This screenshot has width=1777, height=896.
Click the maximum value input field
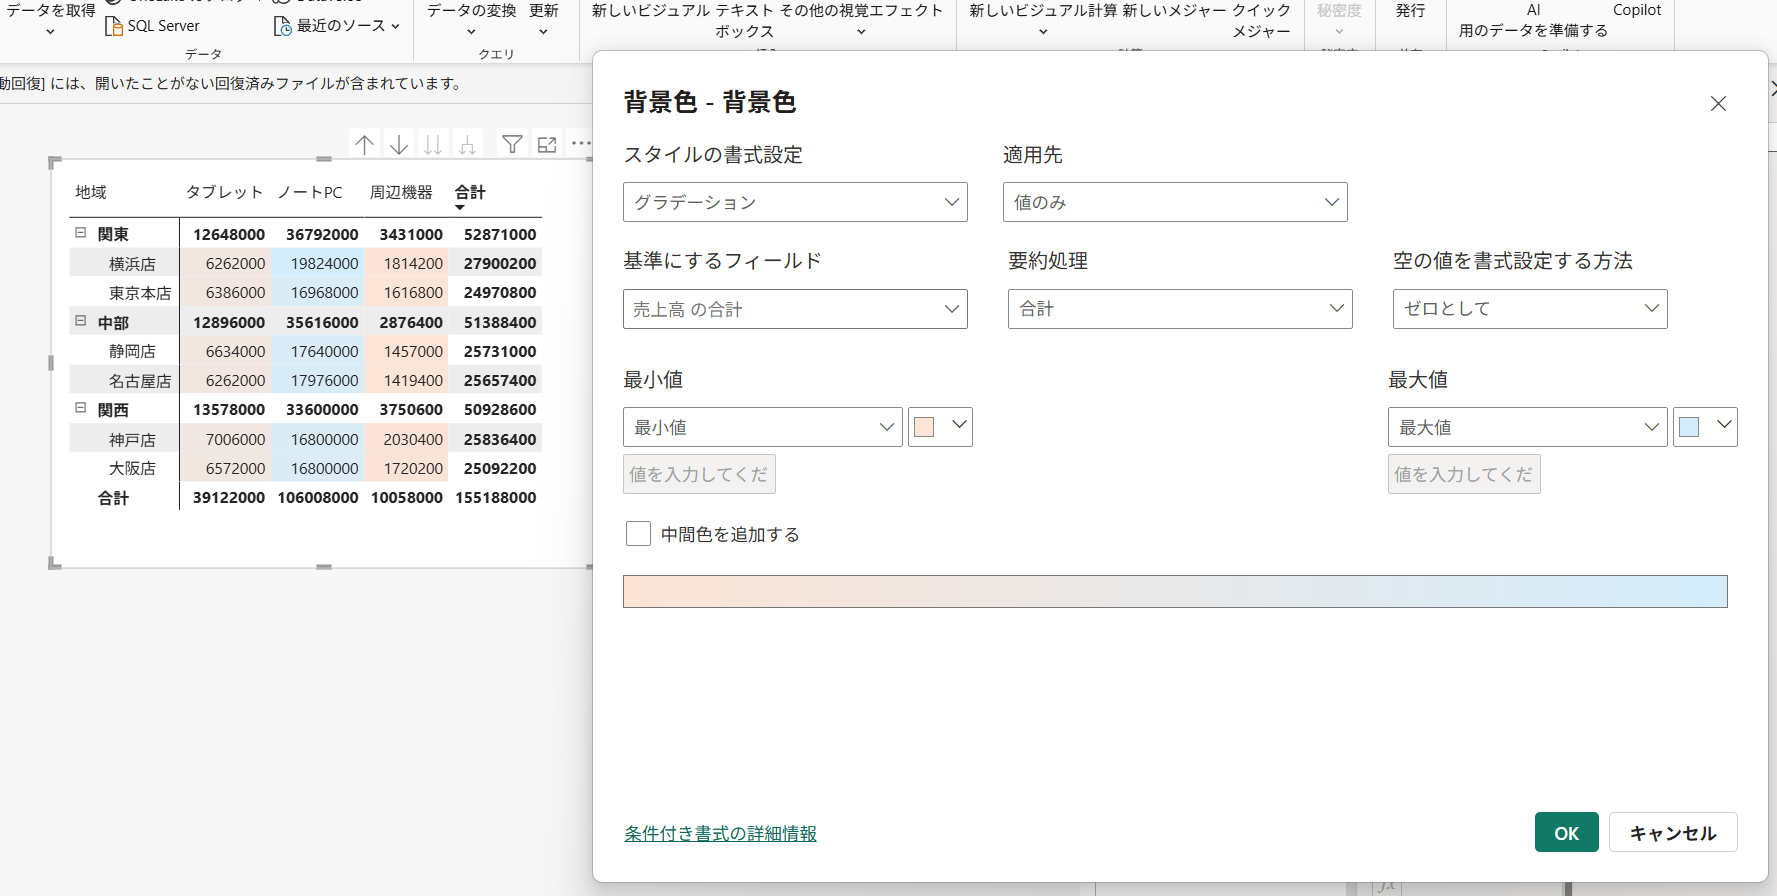1464,474
